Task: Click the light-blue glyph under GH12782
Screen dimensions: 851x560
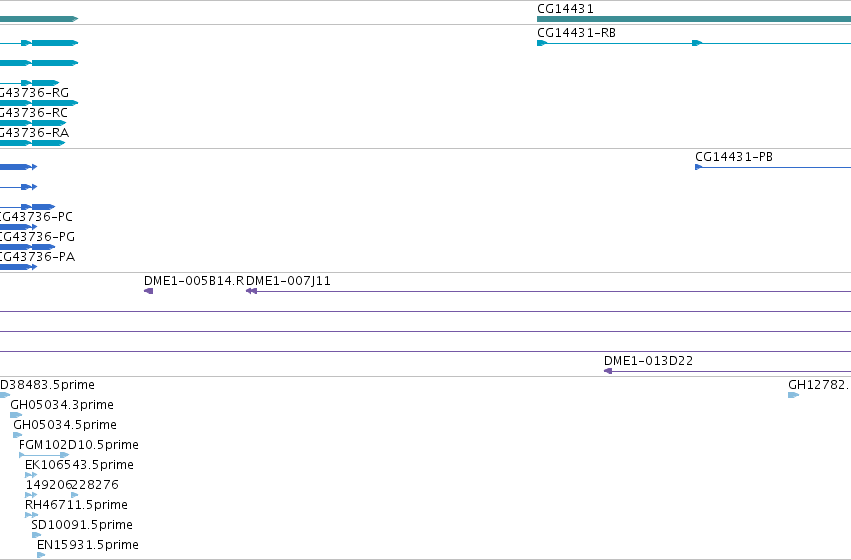Action: click(x=793, y=395)
